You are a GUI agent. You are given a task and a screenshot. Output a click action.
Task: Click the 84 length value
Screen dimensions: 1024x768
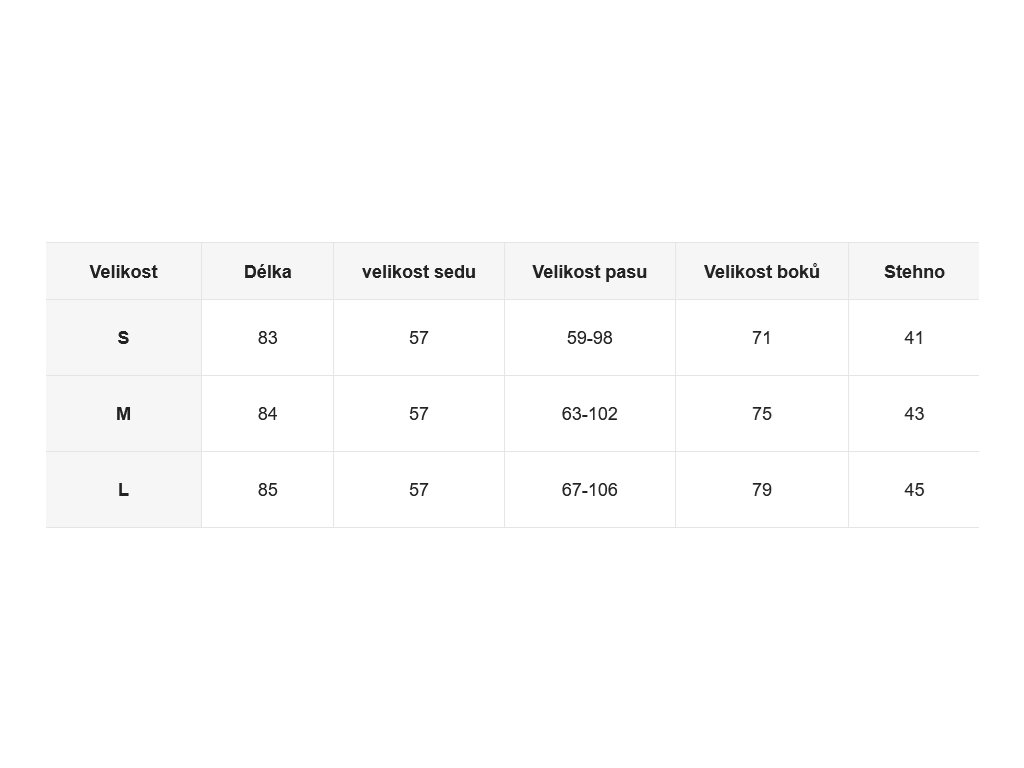(268, 413)
